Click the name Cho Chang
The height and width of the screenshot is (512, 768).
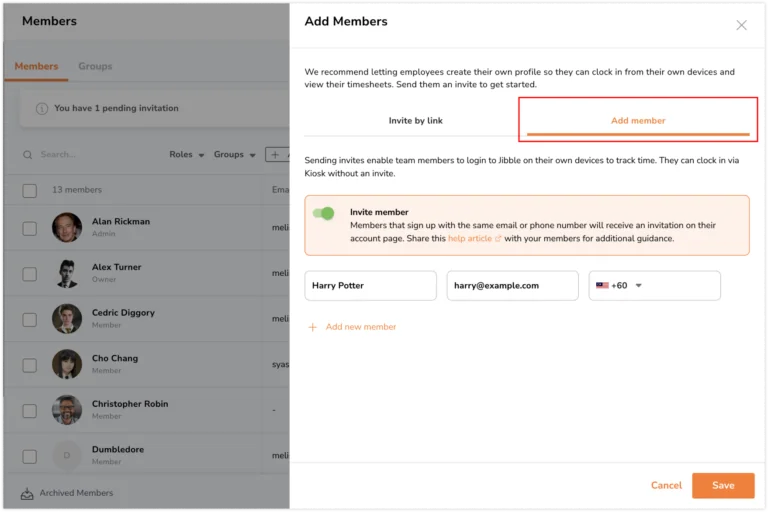click(x=115, y=358)
